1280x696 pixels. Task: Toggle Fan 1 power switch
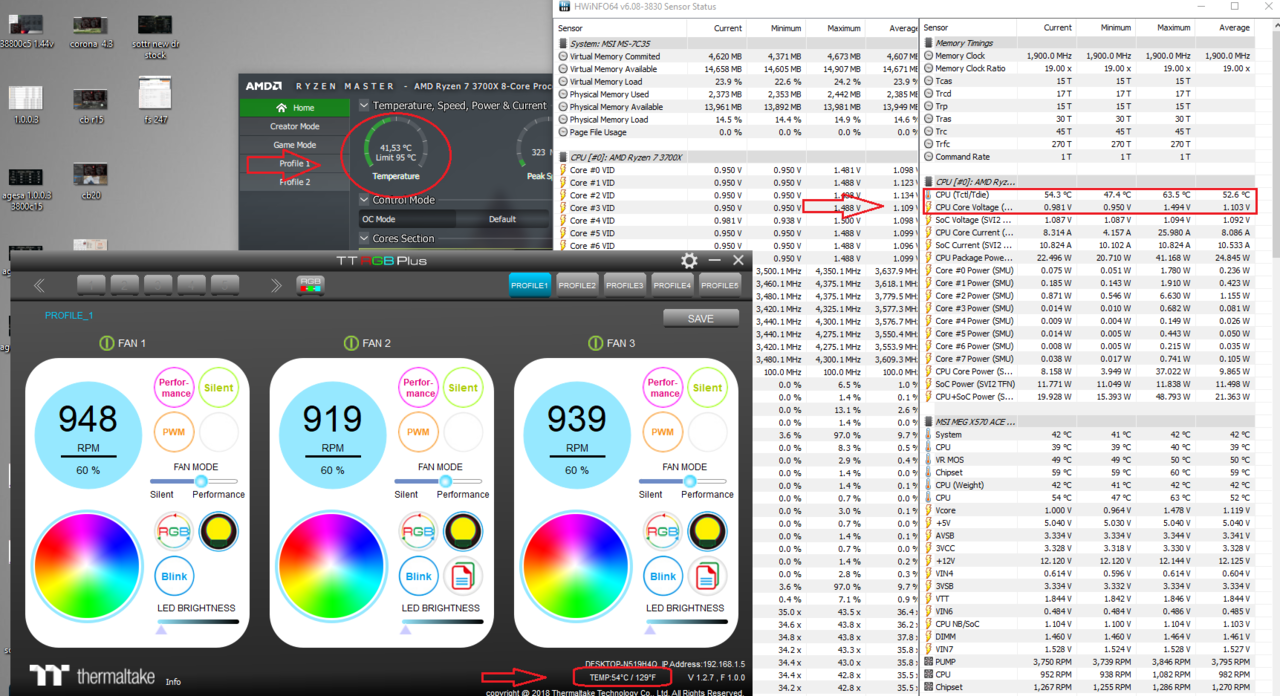(x=107, y=343)
